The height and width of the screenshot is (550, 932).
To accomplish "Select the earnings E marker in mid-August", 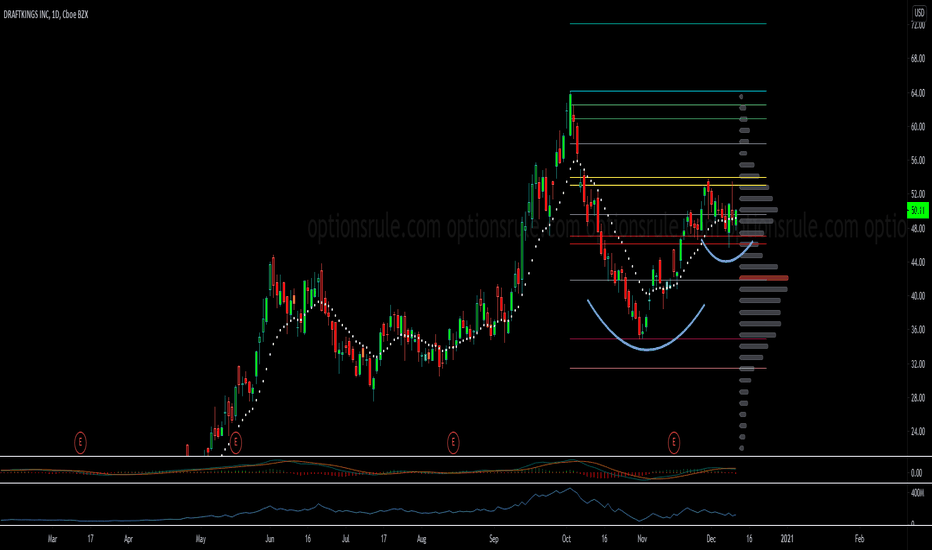I will pos(453,442).
